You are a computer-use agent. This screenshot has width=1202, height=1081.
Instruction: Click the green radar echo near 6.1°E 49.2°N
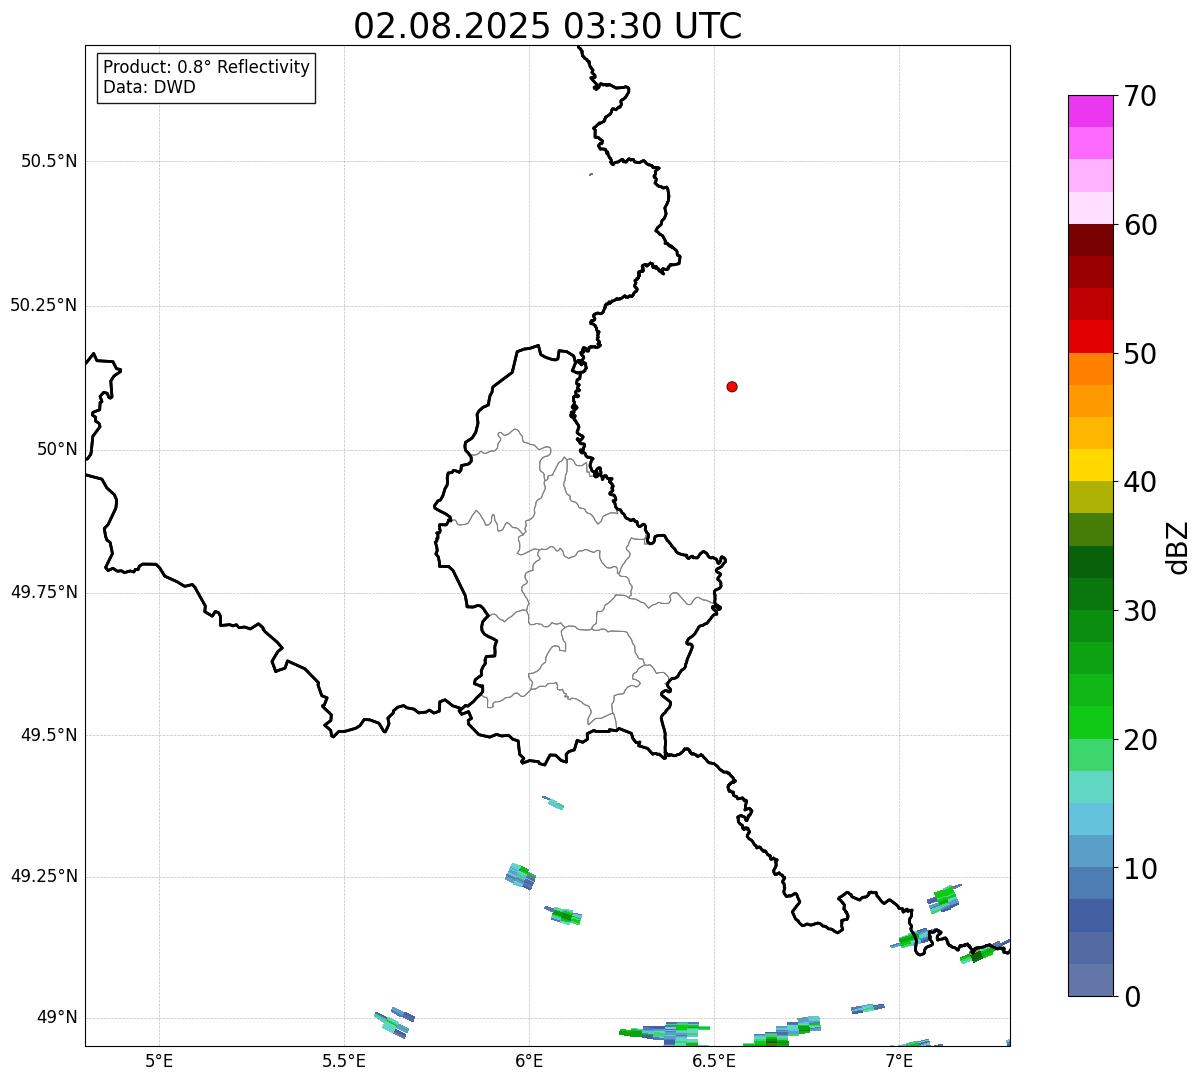[x=564, y=915]
